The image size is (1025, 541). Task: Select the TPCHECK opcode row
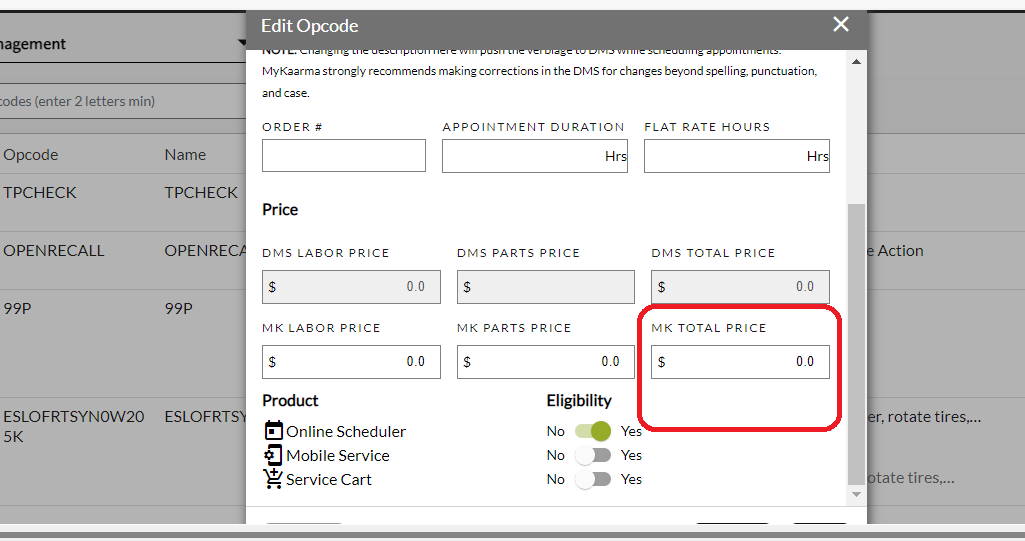click(123, 202)
